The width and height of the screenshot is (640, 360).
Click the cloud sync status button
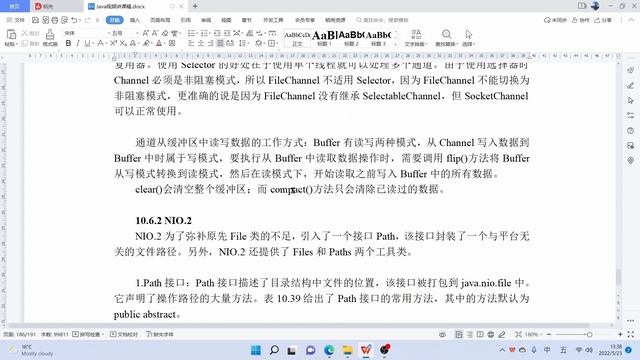pyautogui.click(x=555, y=20)
